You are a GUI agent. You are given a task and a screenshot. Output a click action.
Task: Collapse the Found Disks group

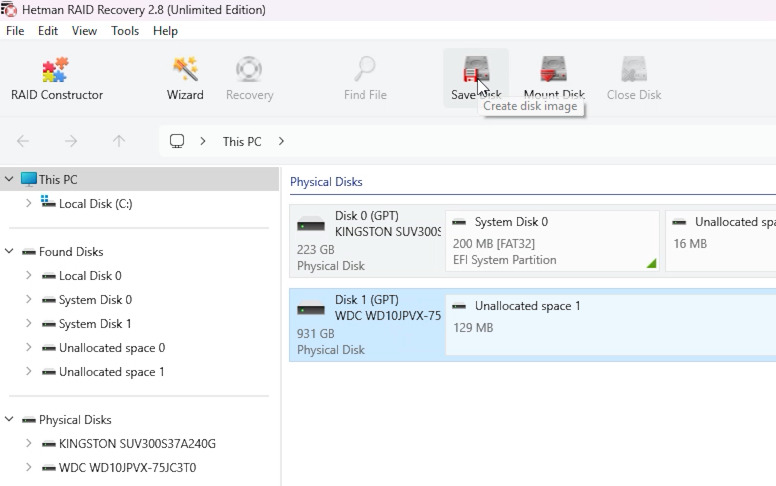click(9, 251)
